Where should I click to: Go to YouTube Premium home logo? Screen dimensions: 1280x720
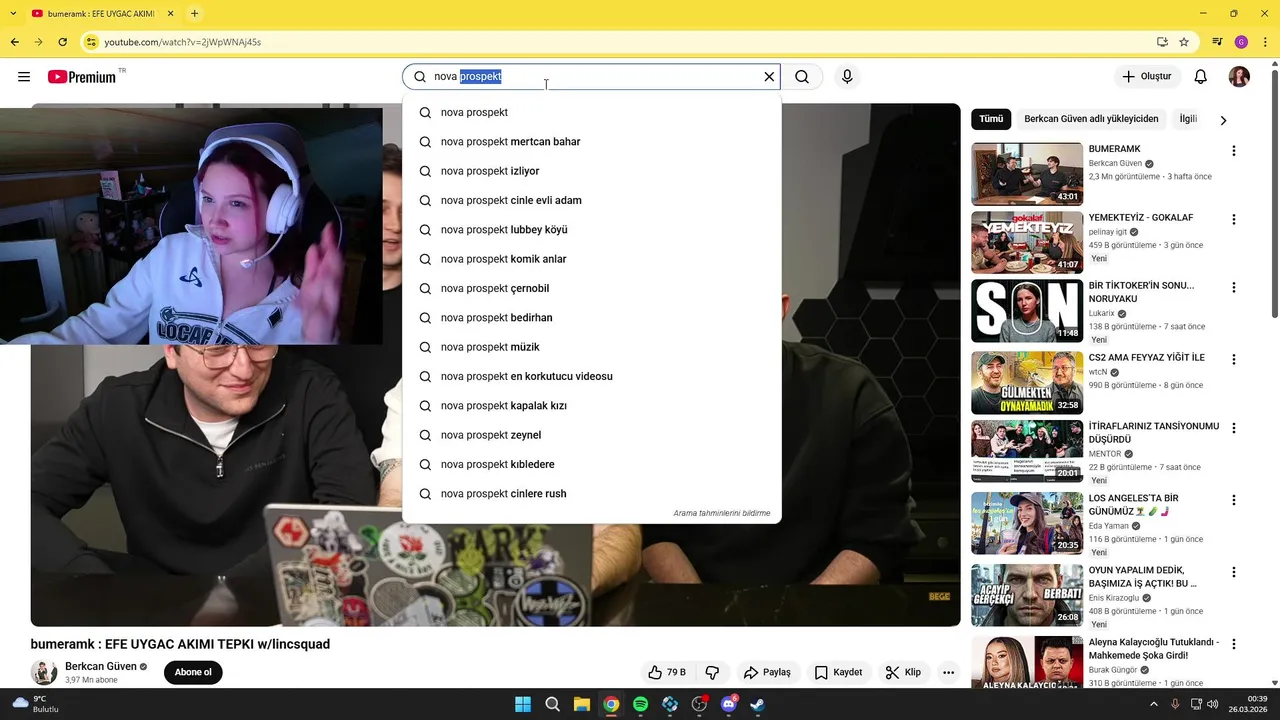pyautogui.click(x=82, y=77)
